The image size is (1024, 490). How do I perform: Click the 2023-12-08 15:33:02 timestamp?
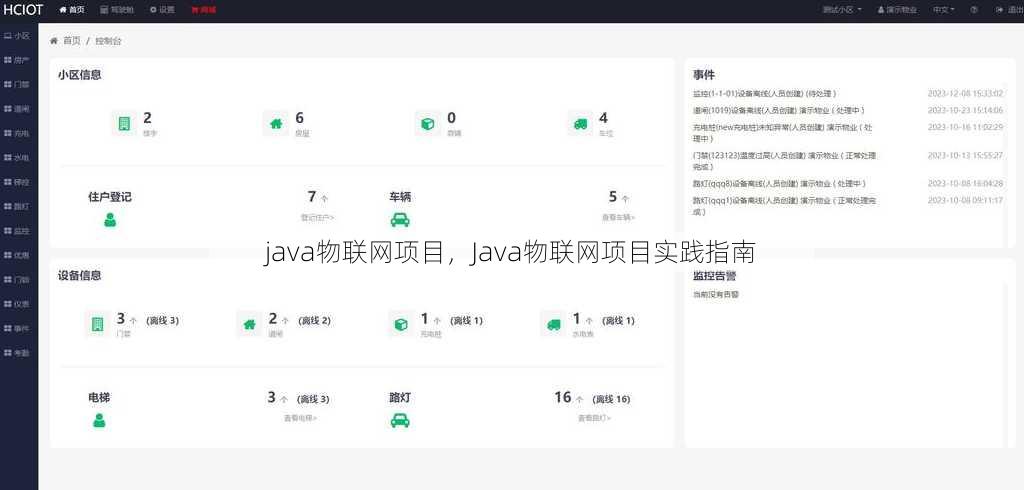point(965,93)
